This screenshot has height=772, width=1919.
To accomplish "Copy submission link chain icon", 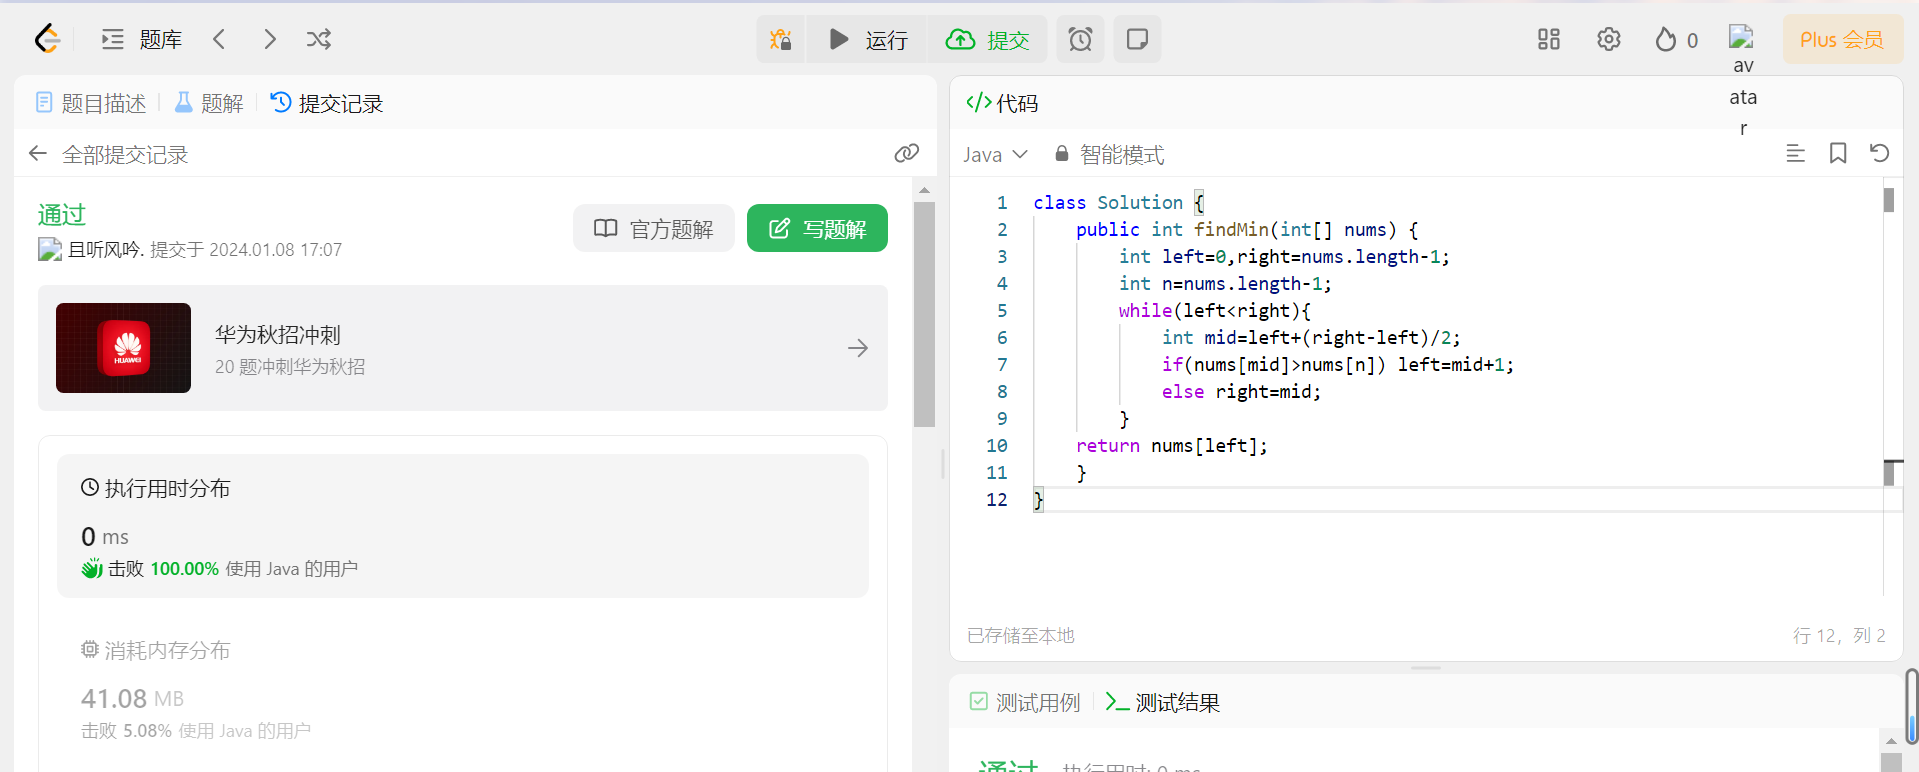I will click(907, 153).
